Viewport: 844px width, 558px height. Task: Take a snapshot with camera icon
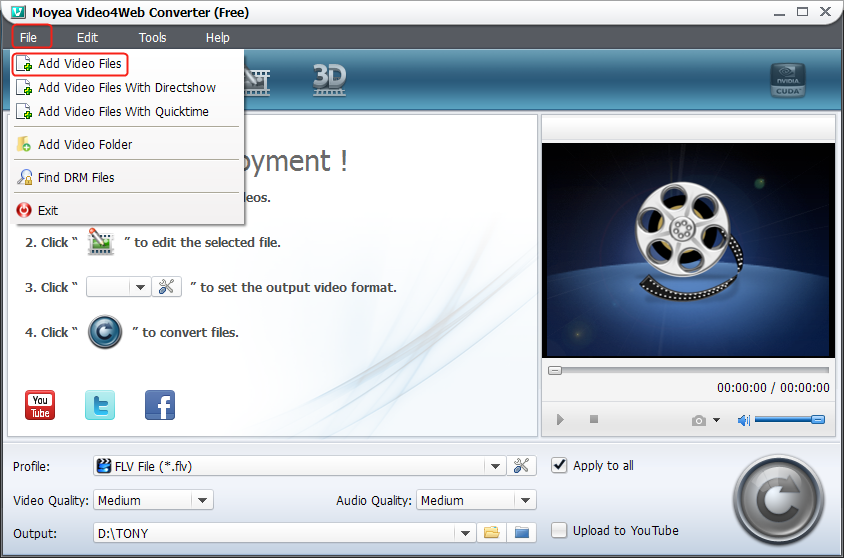(699, 420)
